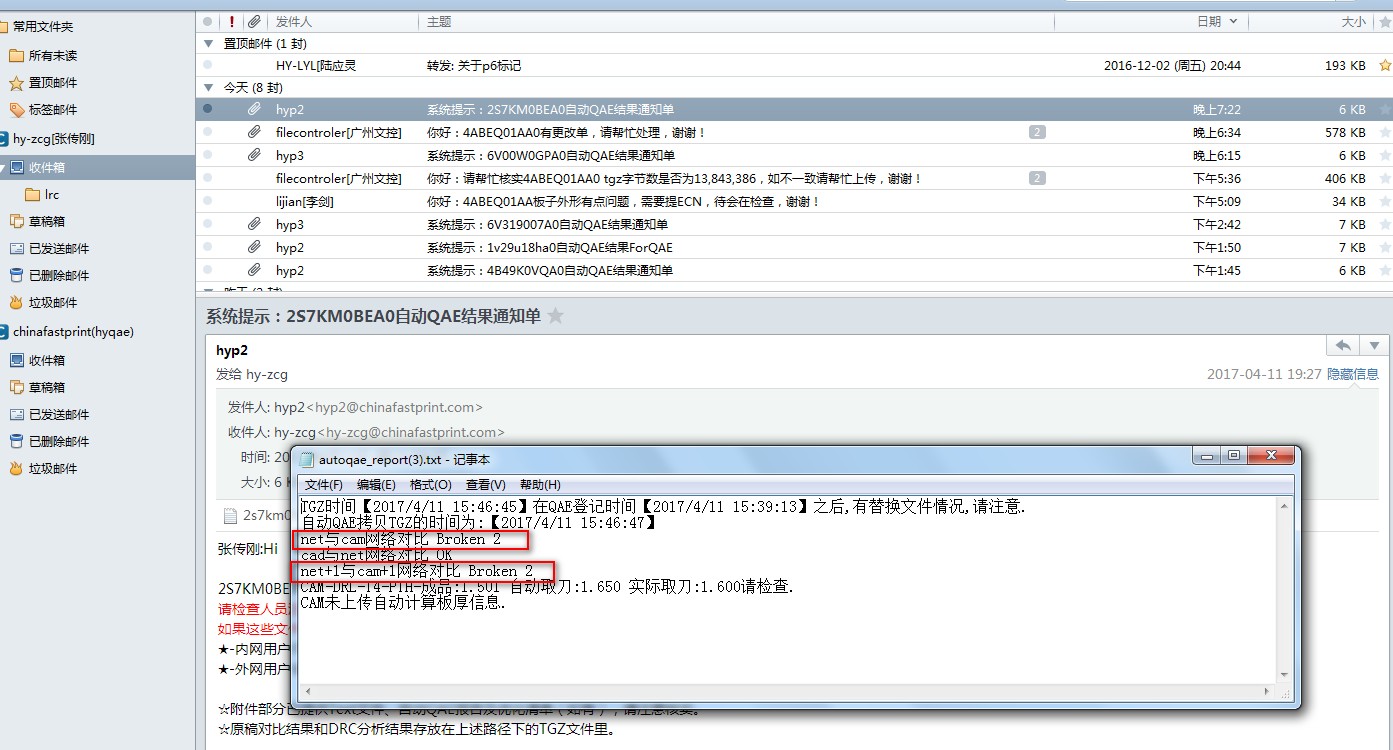Screen dimensions: 1393x750
Task: Toggle the star on the HY-LYL pinned email
Action: pyautogui.click(x=1385, y=65)
